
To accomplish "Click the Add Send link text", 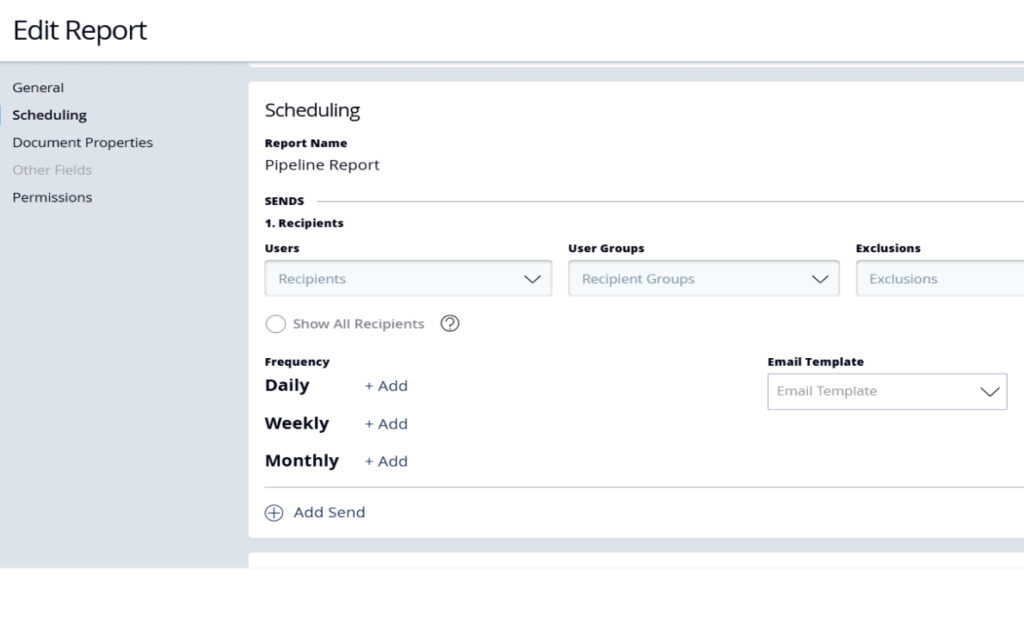I will (329, 512).
